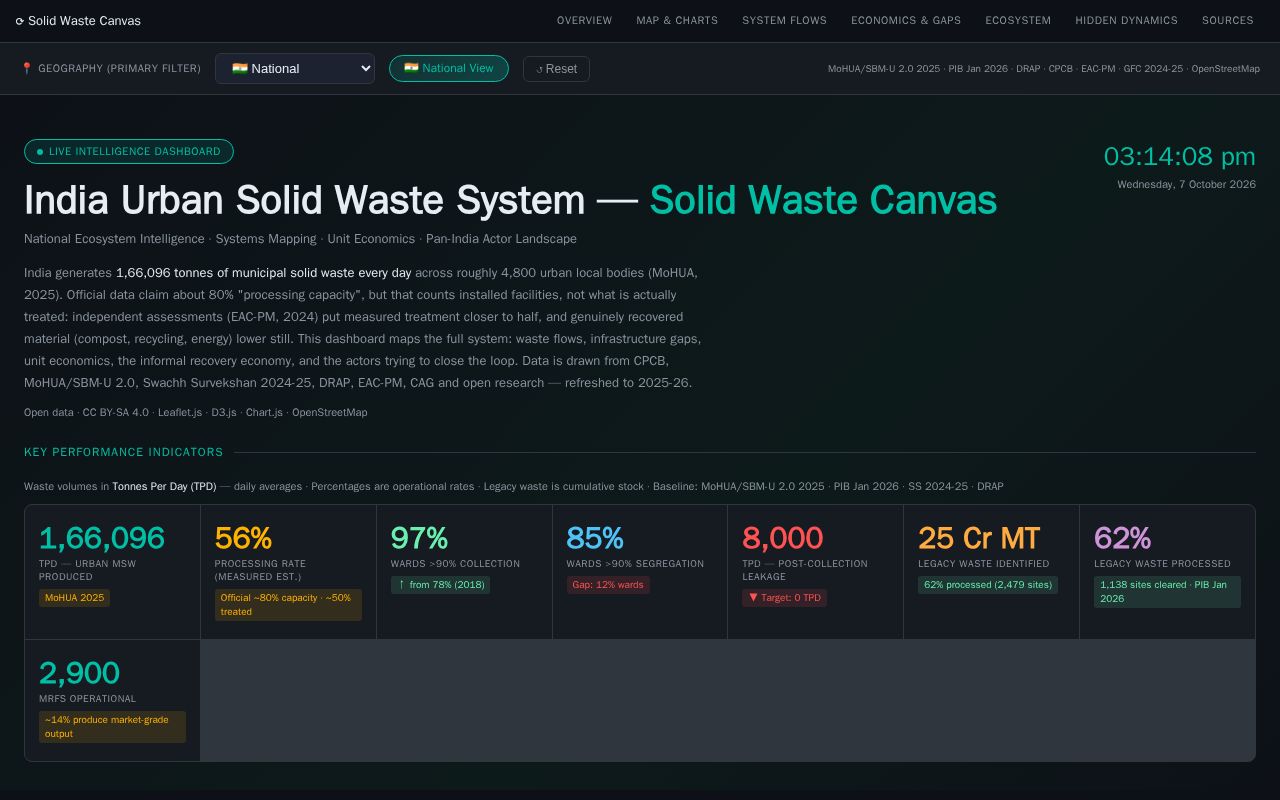Open the Economics & Gaps section
This screenshot has height=800, width=1280.
[906, 21]
